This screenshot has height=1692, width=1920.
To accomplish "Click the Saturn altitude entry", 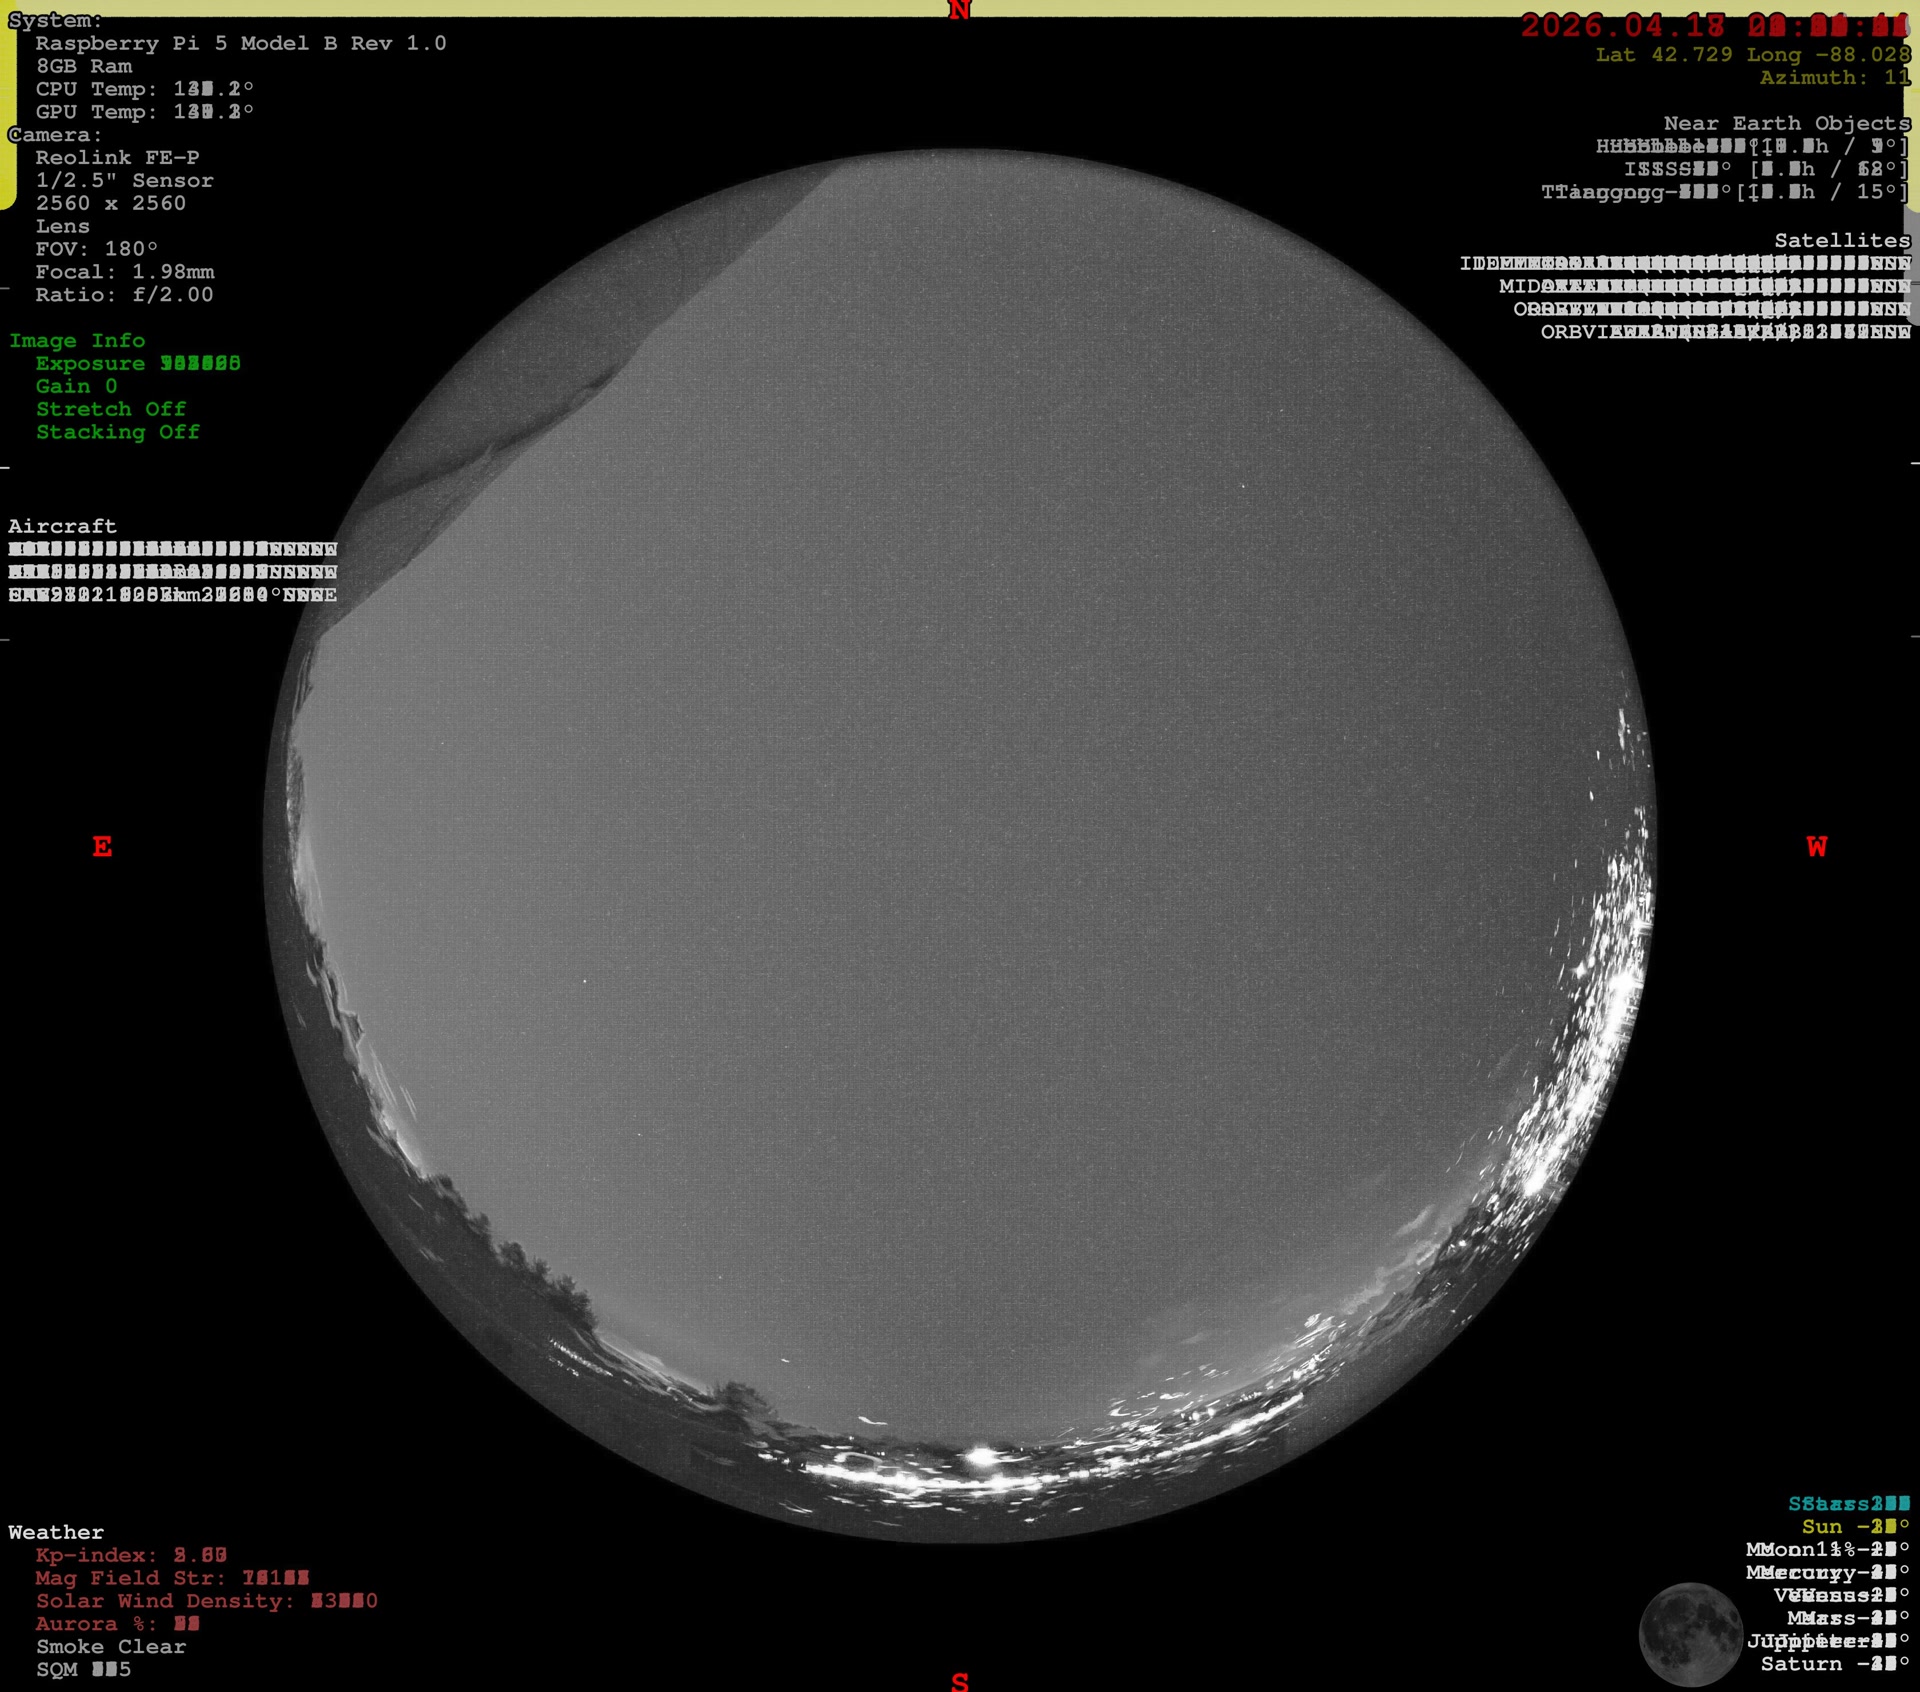I will [1834, 1664].
